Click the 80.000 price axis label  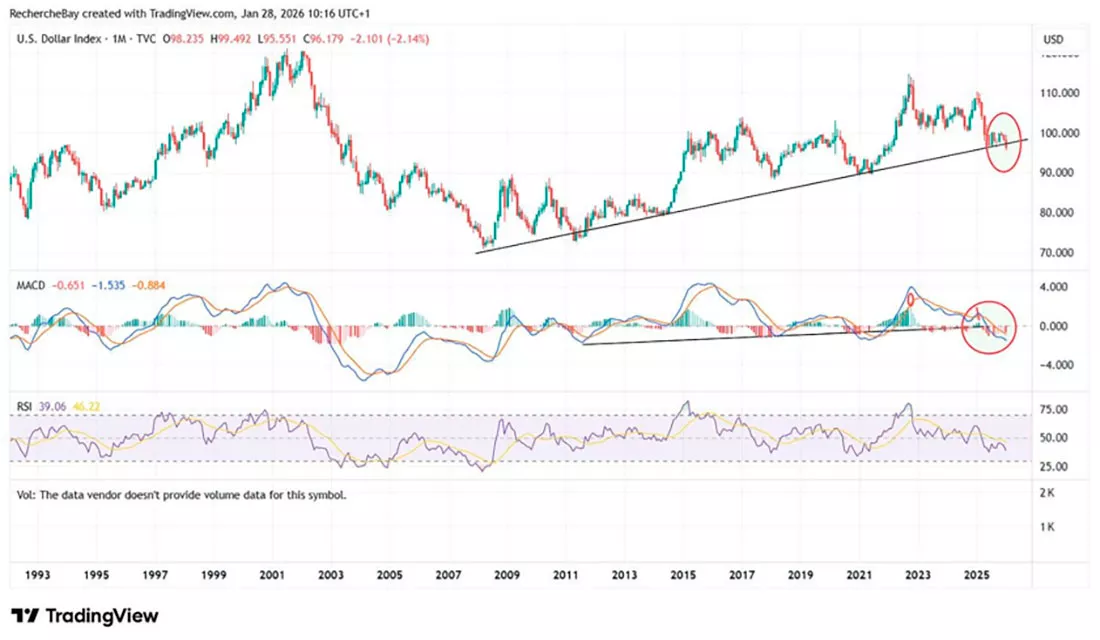[1055, 212]
